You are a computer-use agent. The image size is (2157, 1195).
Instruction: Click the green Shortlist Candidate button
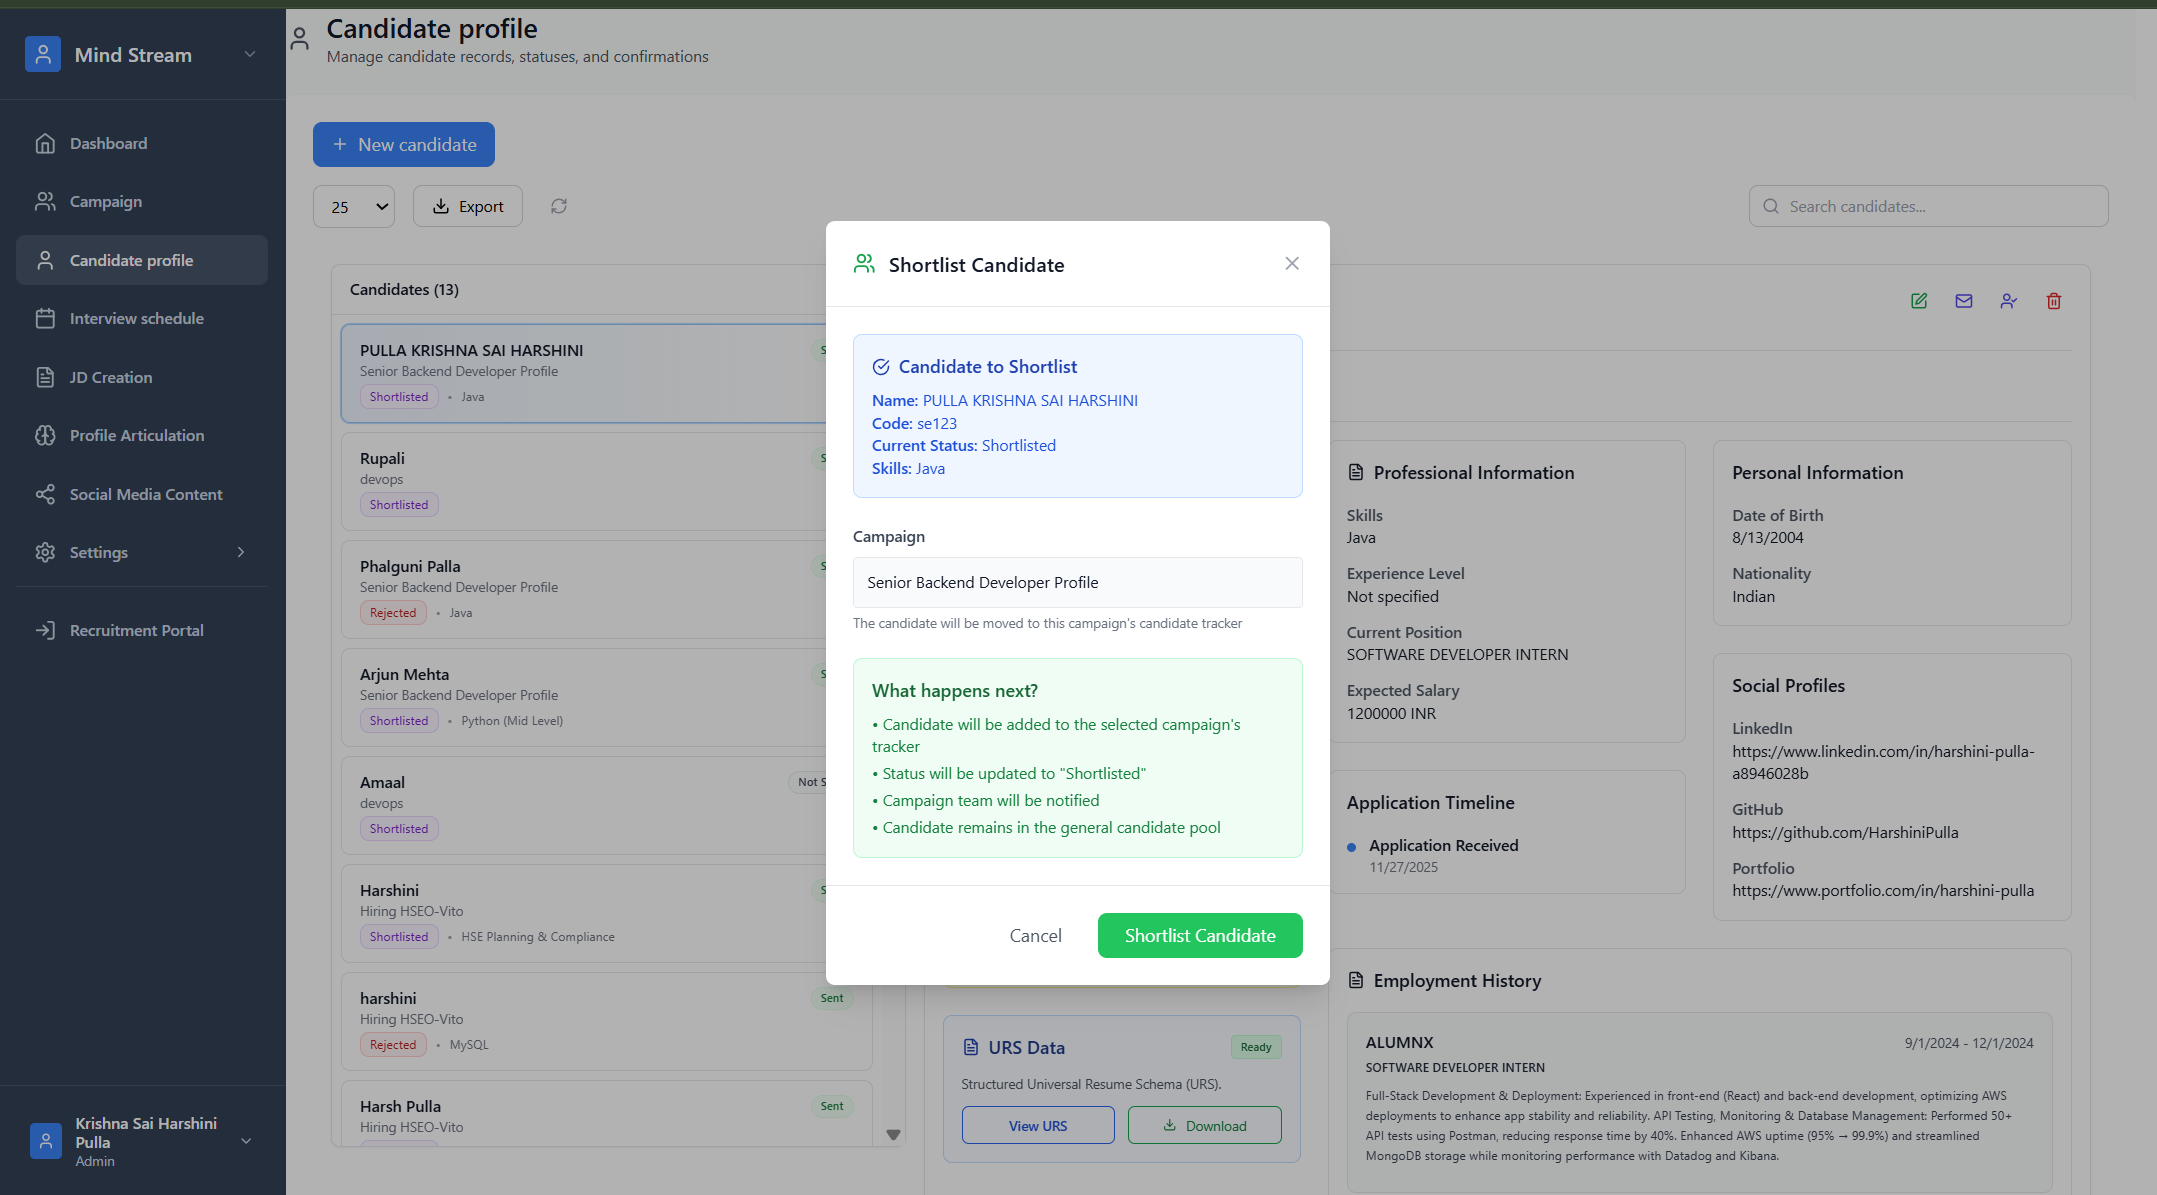1200,935
